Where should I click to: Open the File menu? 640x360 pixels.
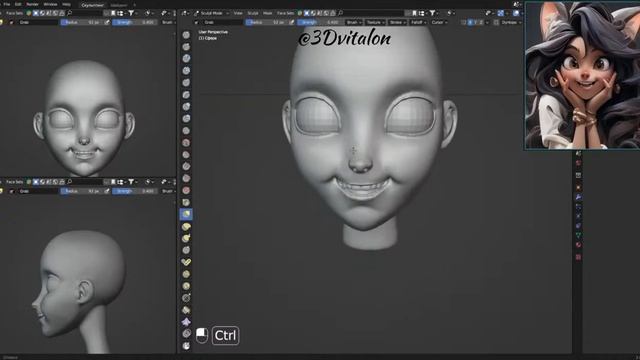pyautogui.click(x=7, y=4)
